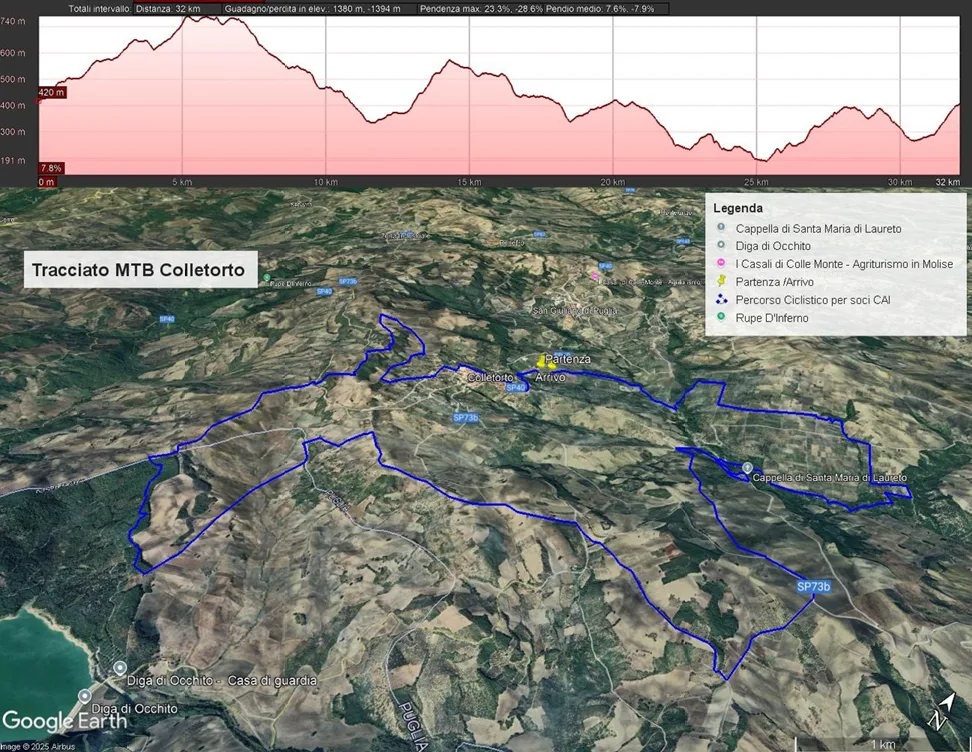Click the Diga di Occhito Casa di guardia marker
The height and width of the screenshot is (752, 972).
tap(120, 668)
